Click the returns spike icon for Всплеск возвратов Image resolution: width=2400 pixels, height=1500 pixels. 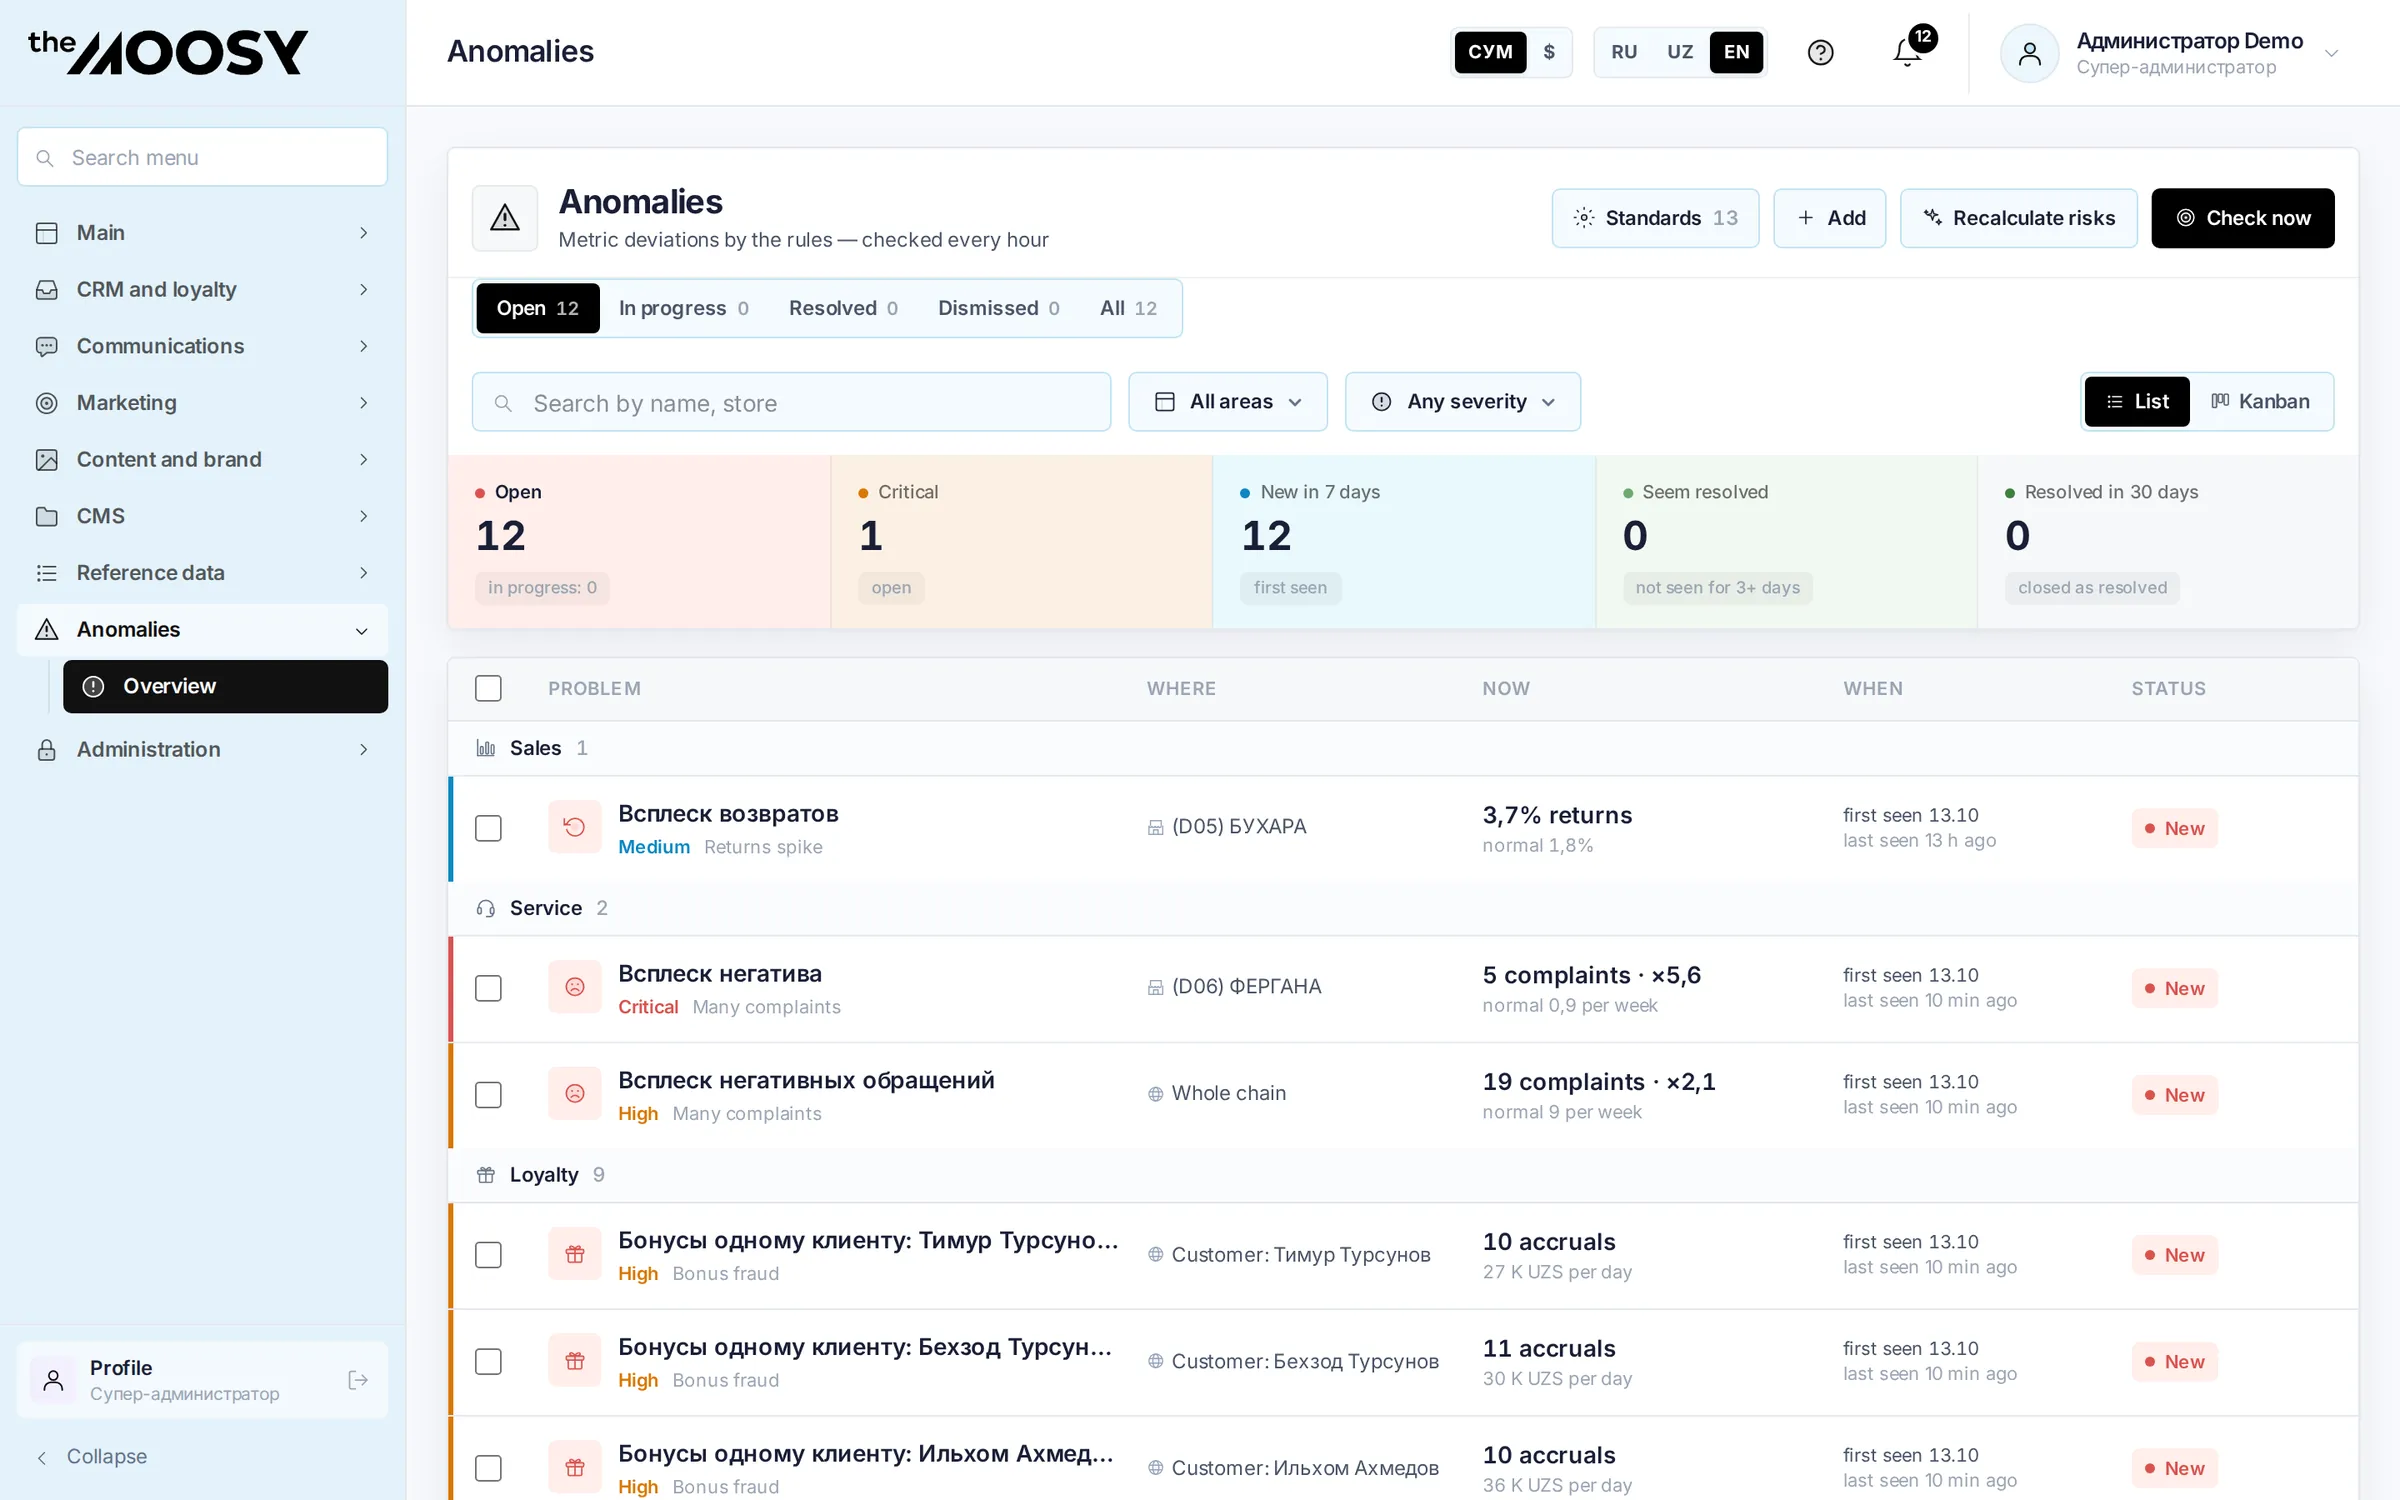click(575, 827)
